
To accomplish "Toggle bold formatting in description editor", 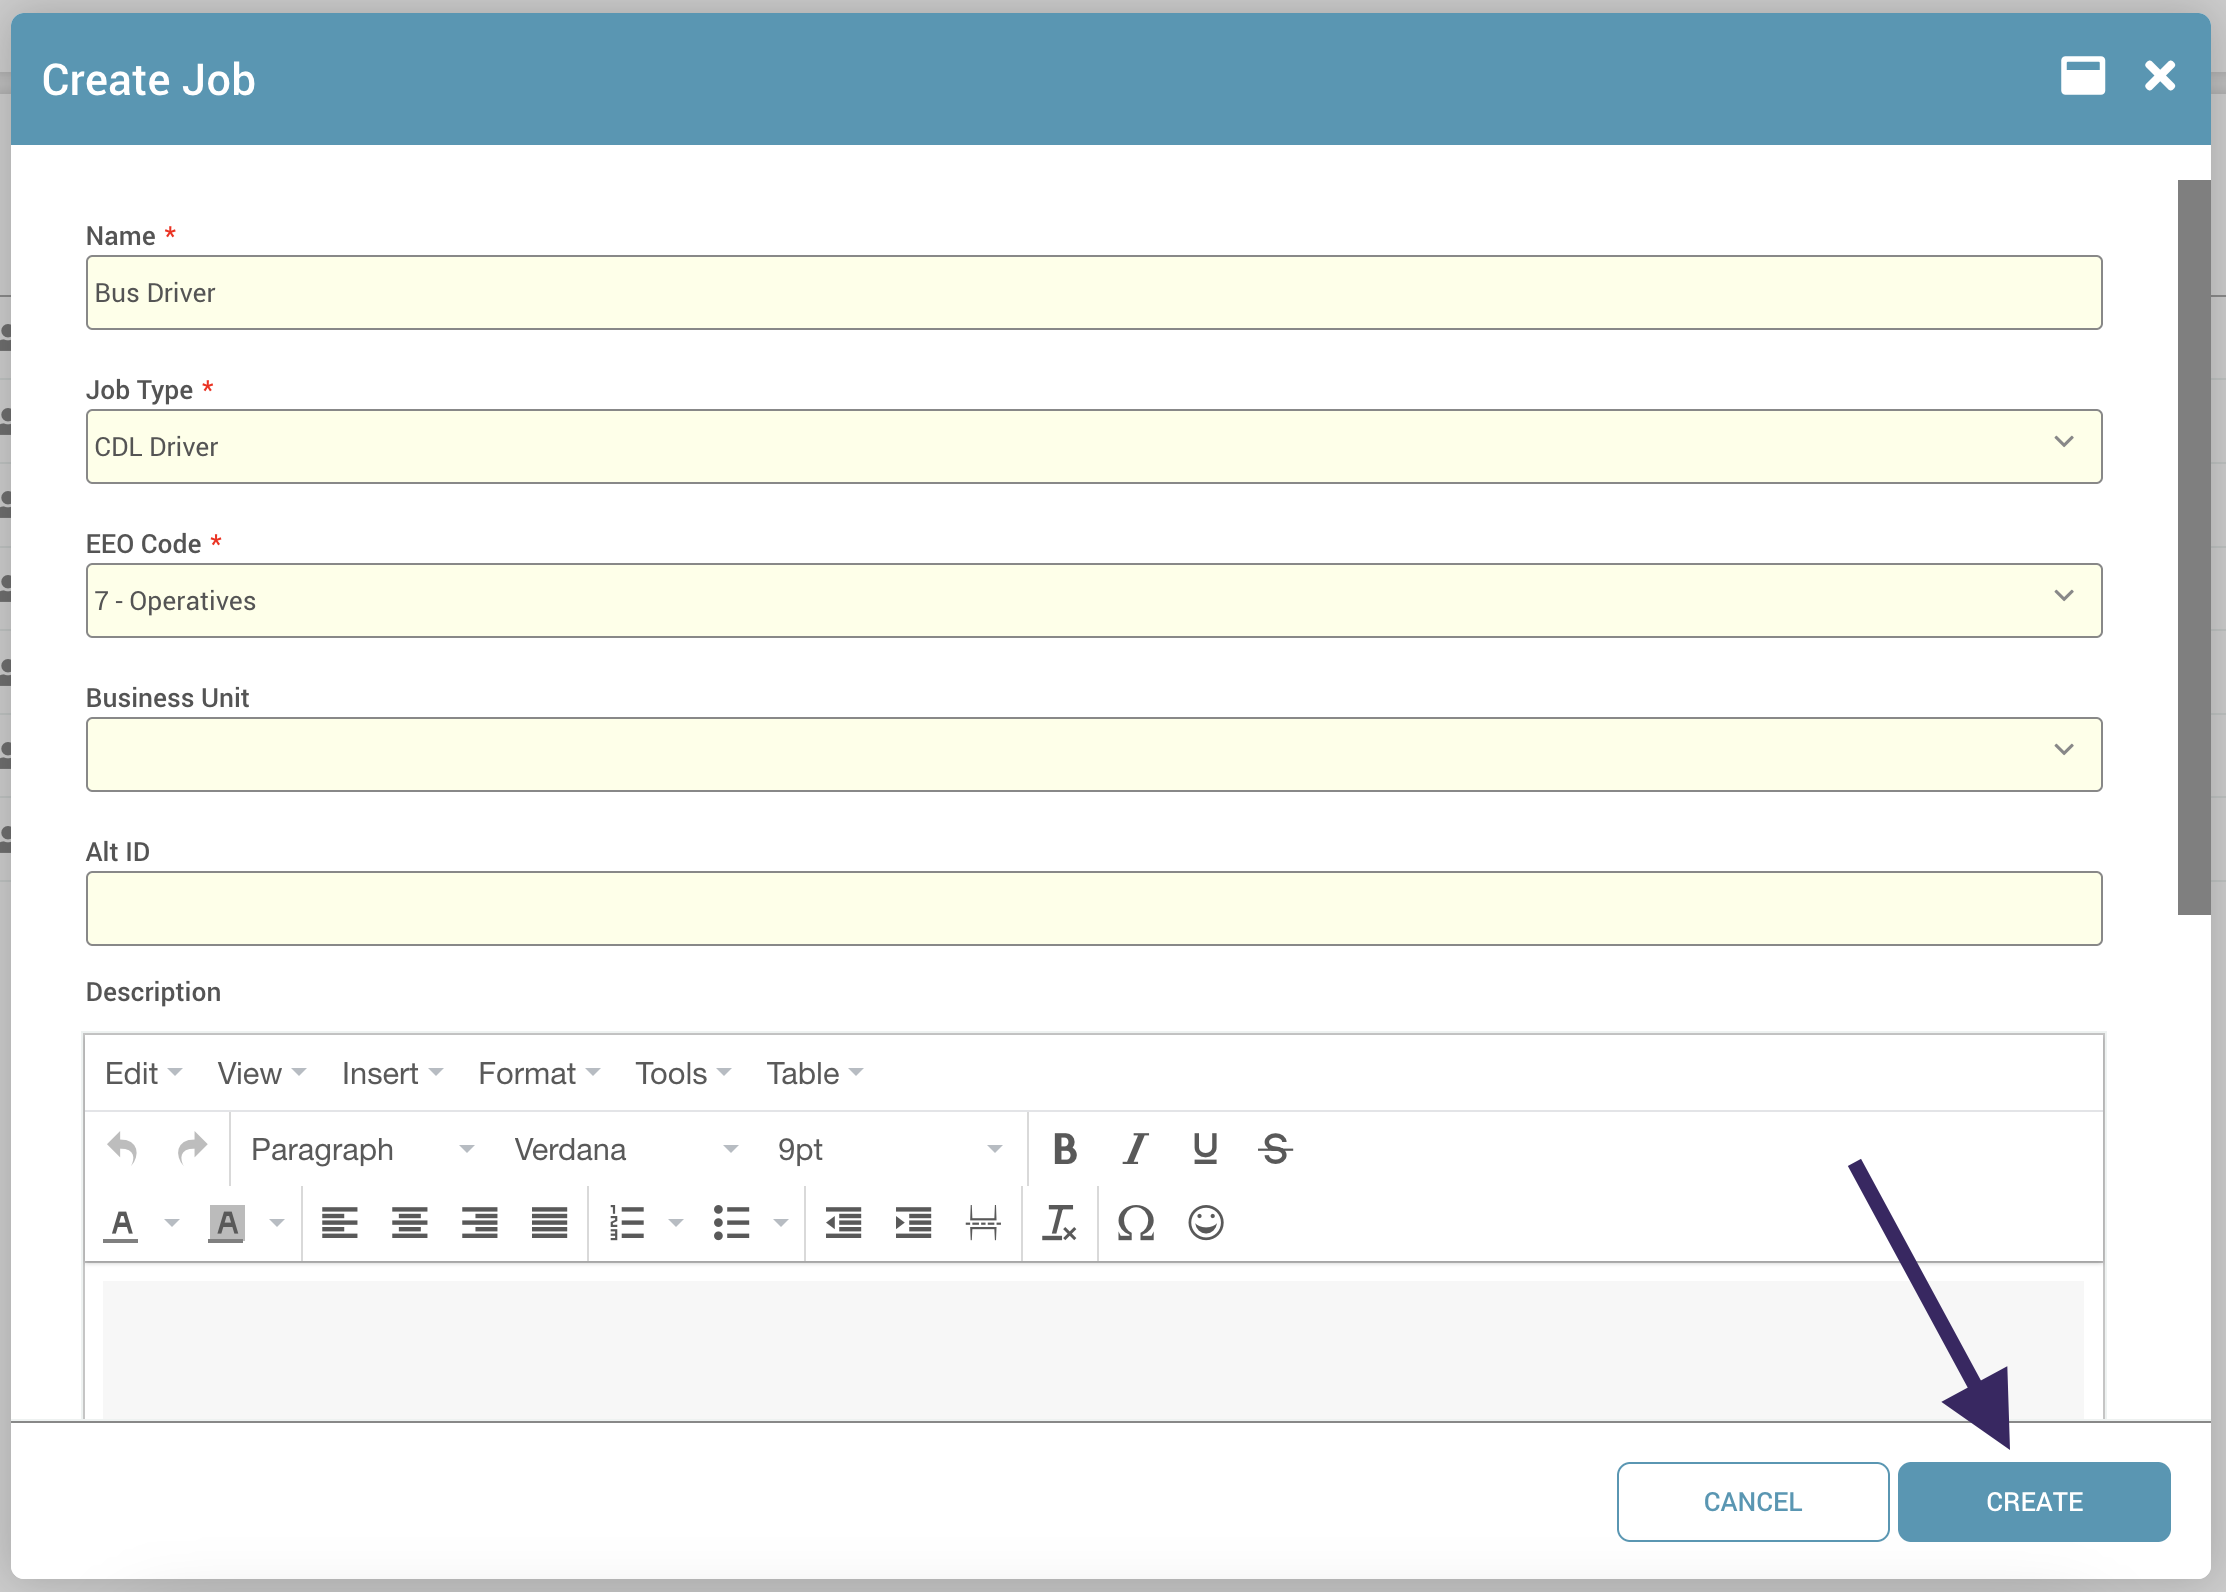I will pos(1065,1149).
